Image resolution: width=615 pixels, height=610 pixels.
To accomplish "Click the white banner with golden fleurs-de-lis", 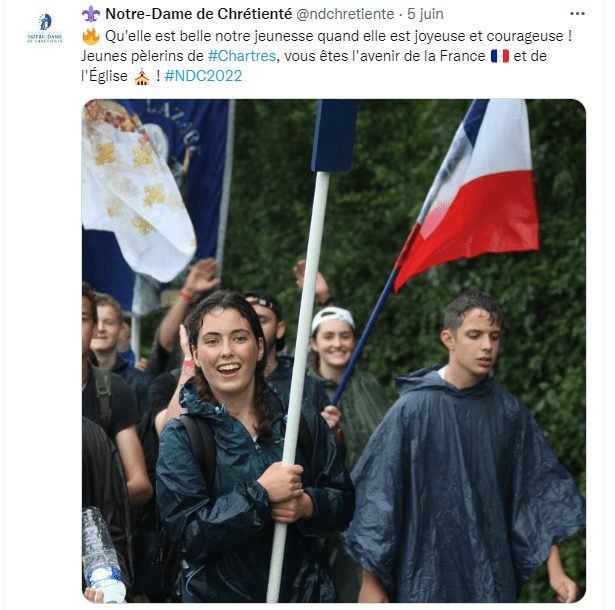I will [x=135, y=190].
